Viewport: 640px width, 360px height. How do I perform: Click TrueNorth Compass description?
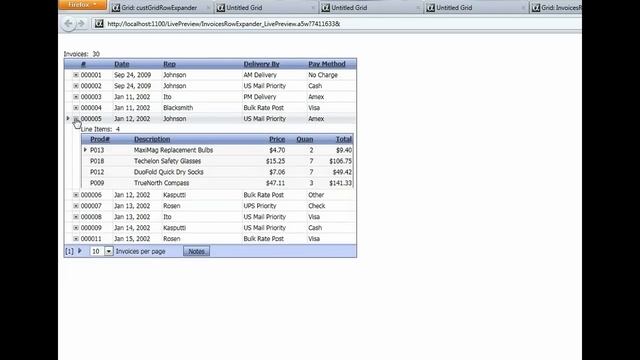pyautogui.click(x=162, y=183)
